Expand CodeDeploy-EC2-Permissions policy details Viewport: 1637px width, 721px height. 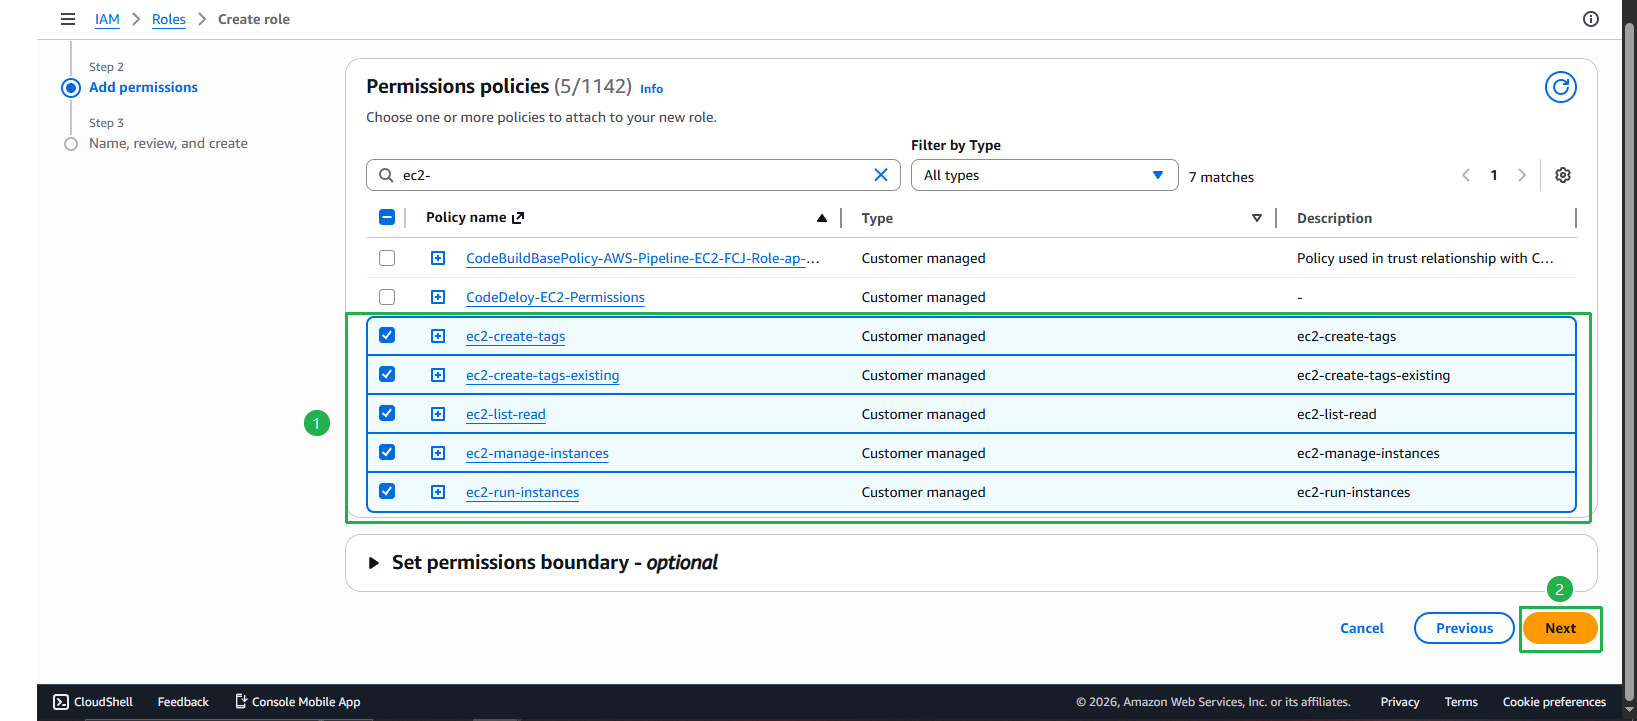coord(438,297)
